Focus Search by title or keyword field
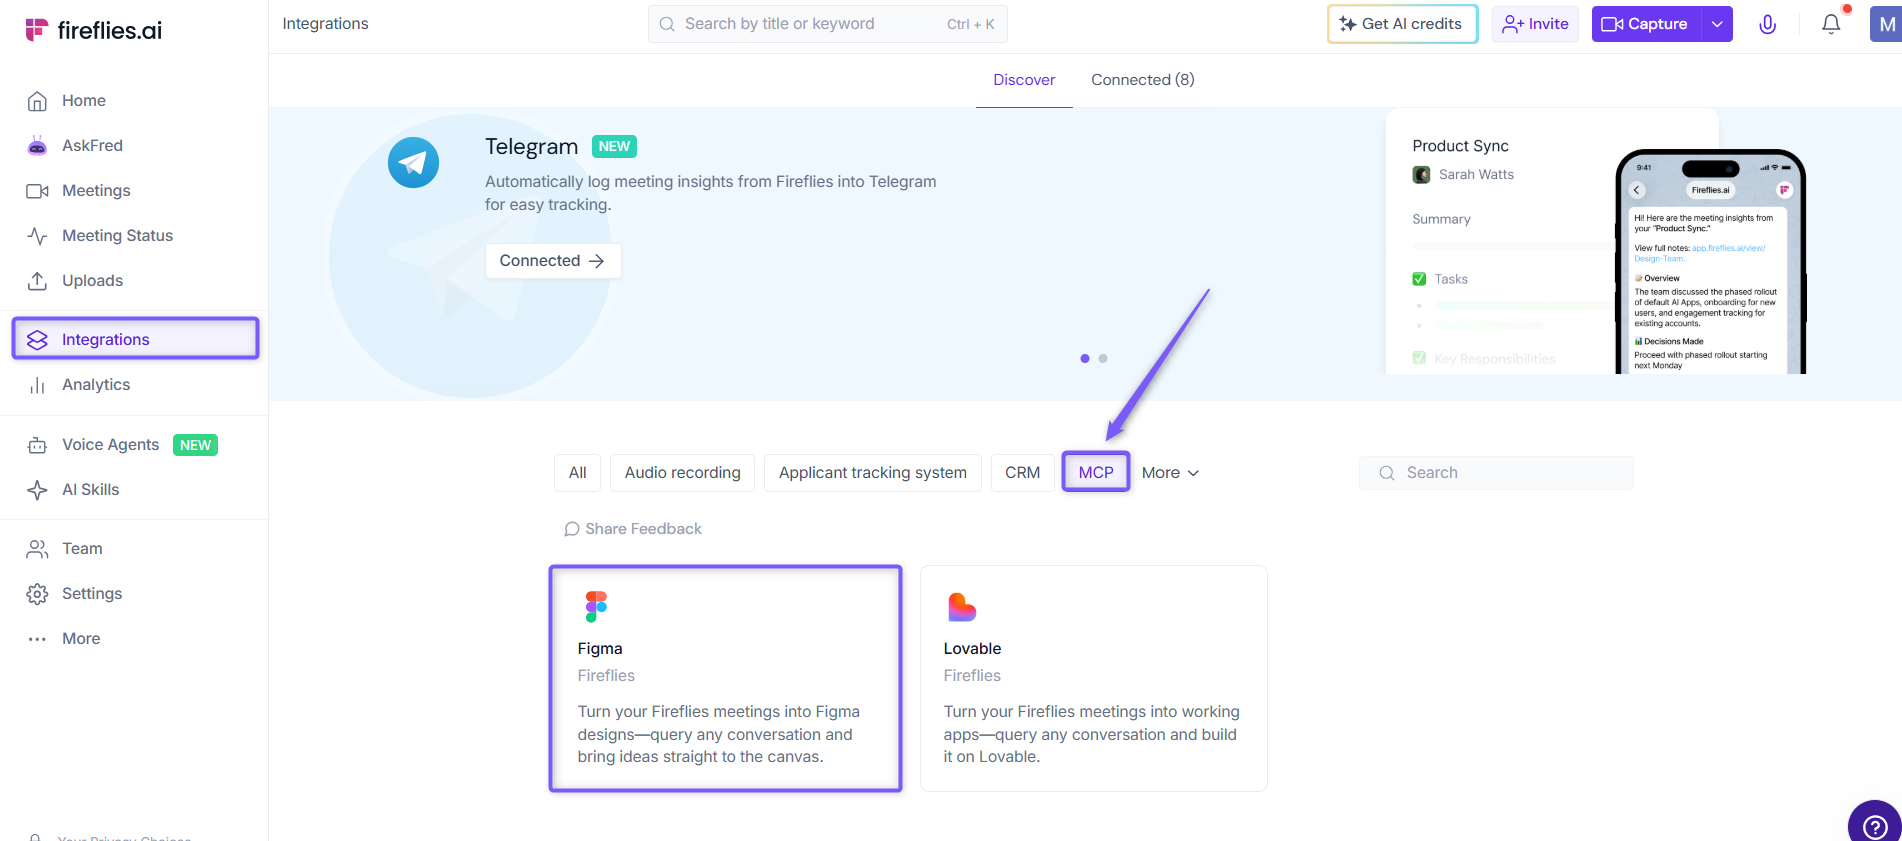Screen dimensions: 1902x841 click(x=828, y=24)
